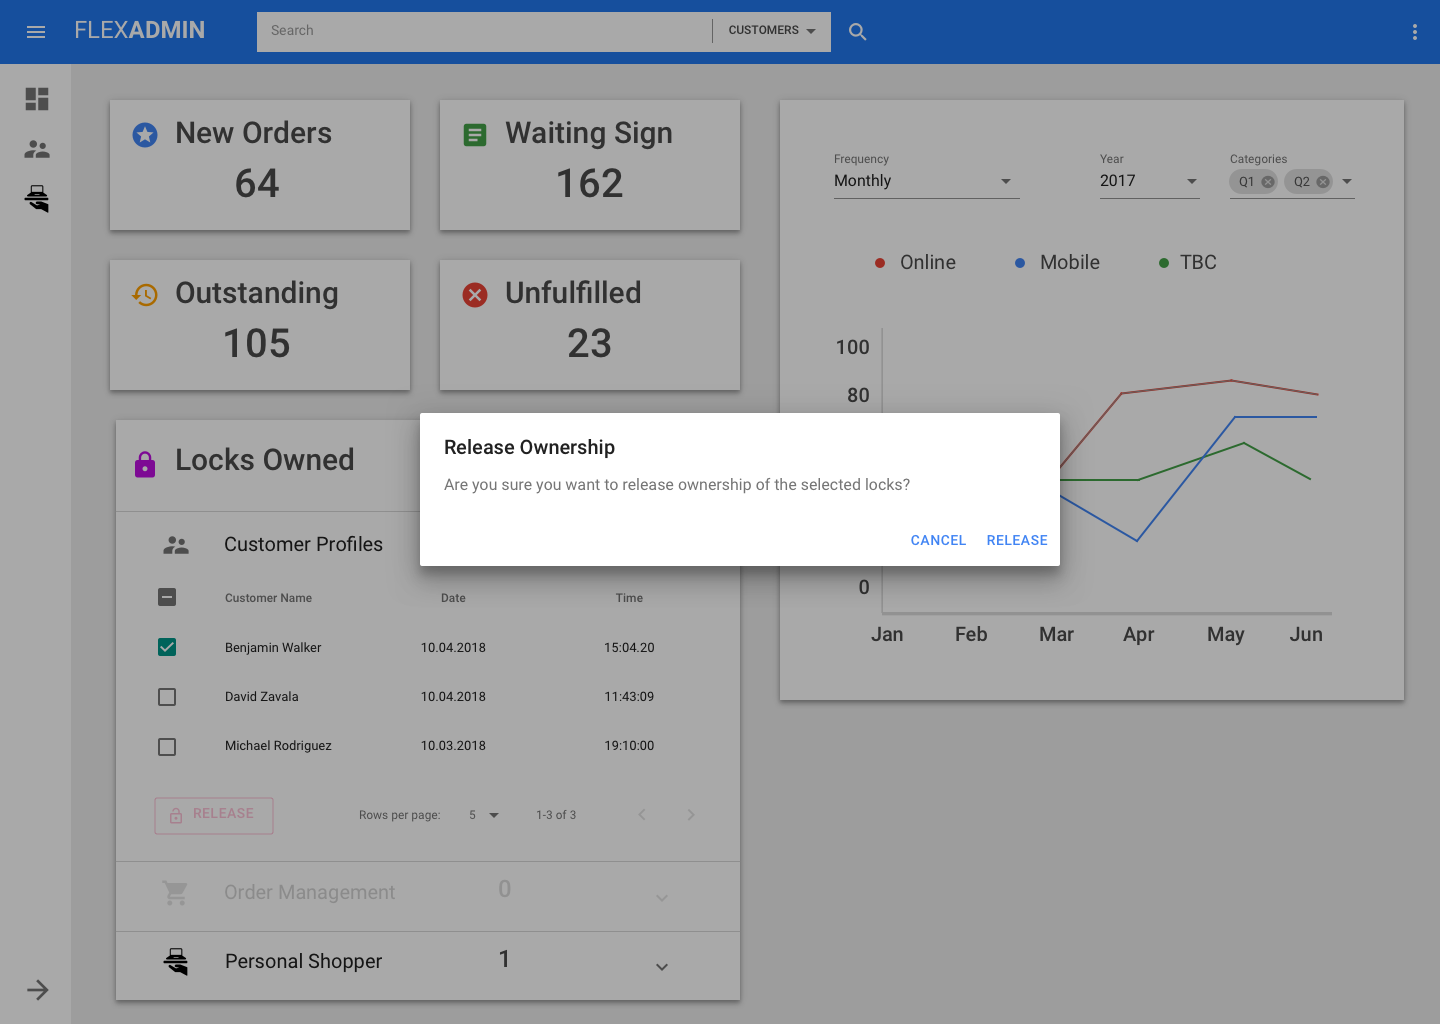Check the David Zavala row checkbox

[x=167, y=697]
